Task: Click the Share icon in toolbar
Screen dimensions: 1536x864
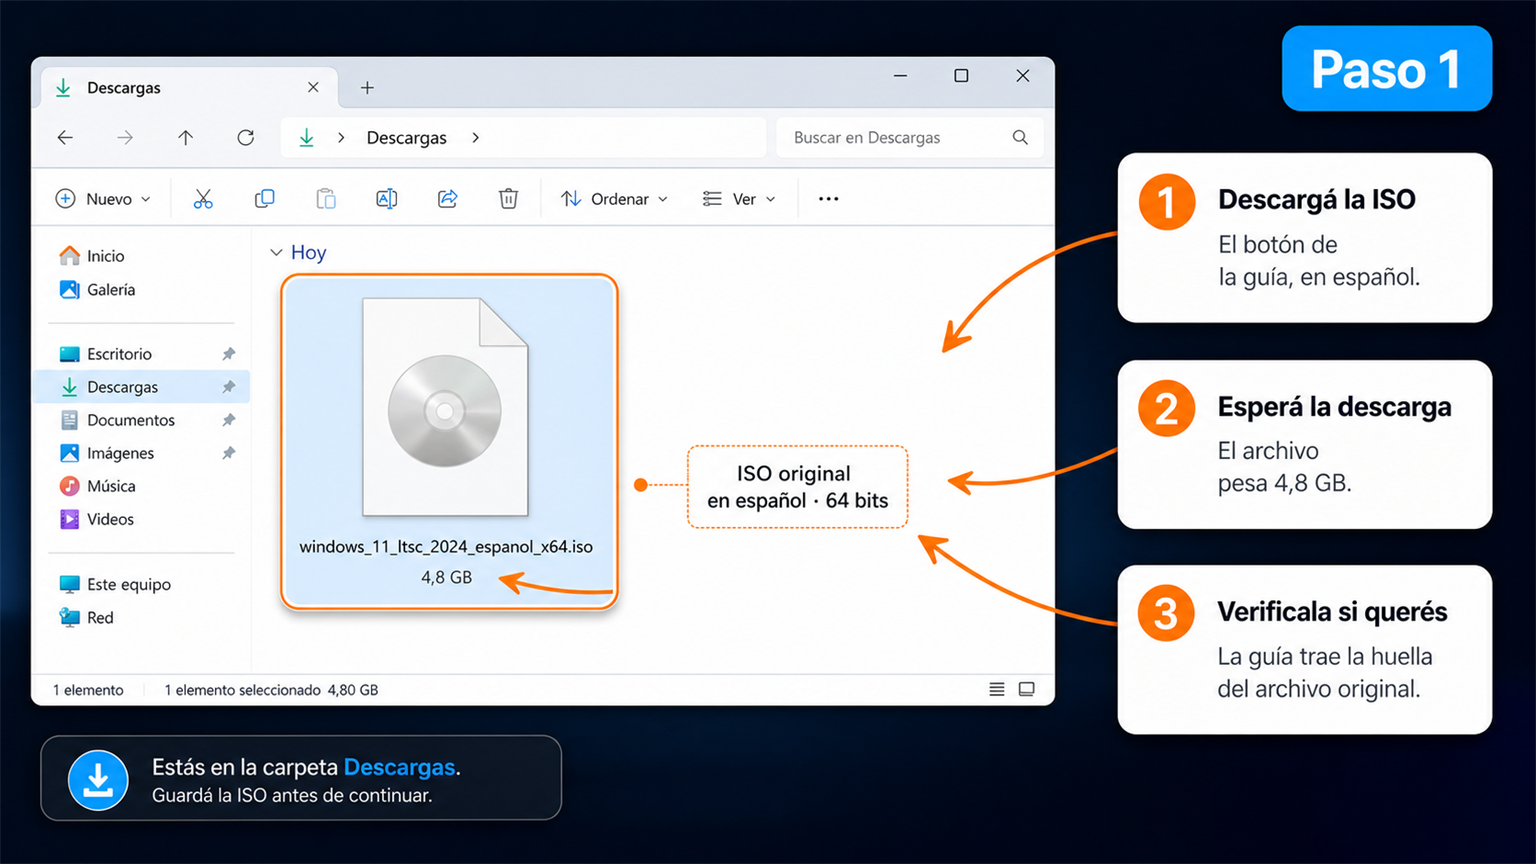Action: pyautogui.click(x=447, y=199)
